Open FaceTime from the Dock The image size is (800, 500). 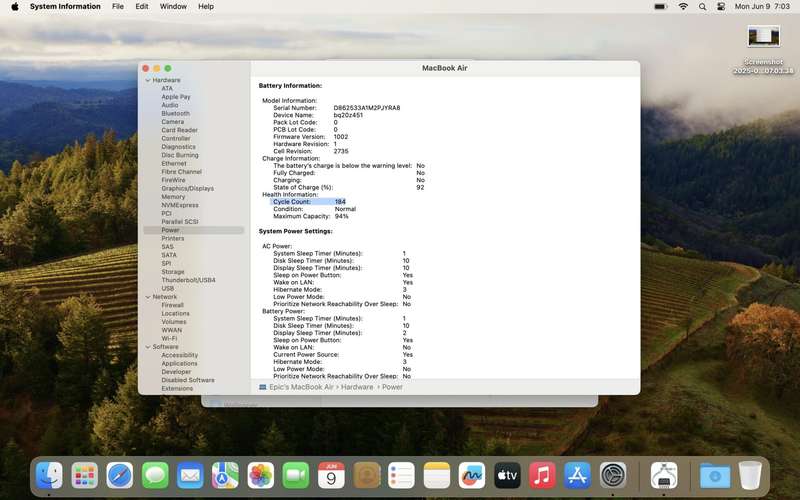click(x=296, y=475)
